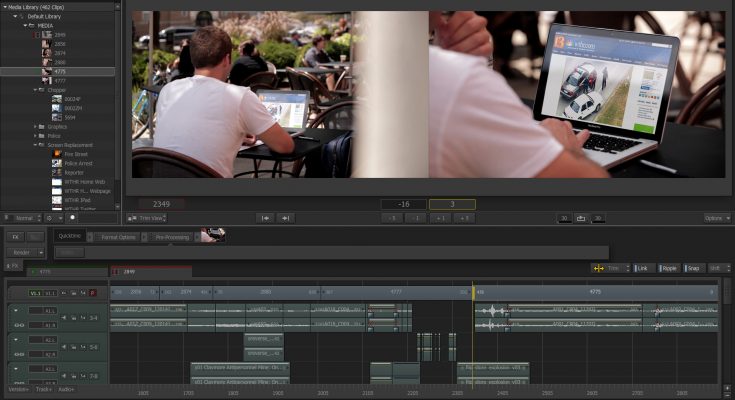The height and width of the screenshot is (400, 735).
Task: Open the FX side tab
Action: tap(13, 266)
